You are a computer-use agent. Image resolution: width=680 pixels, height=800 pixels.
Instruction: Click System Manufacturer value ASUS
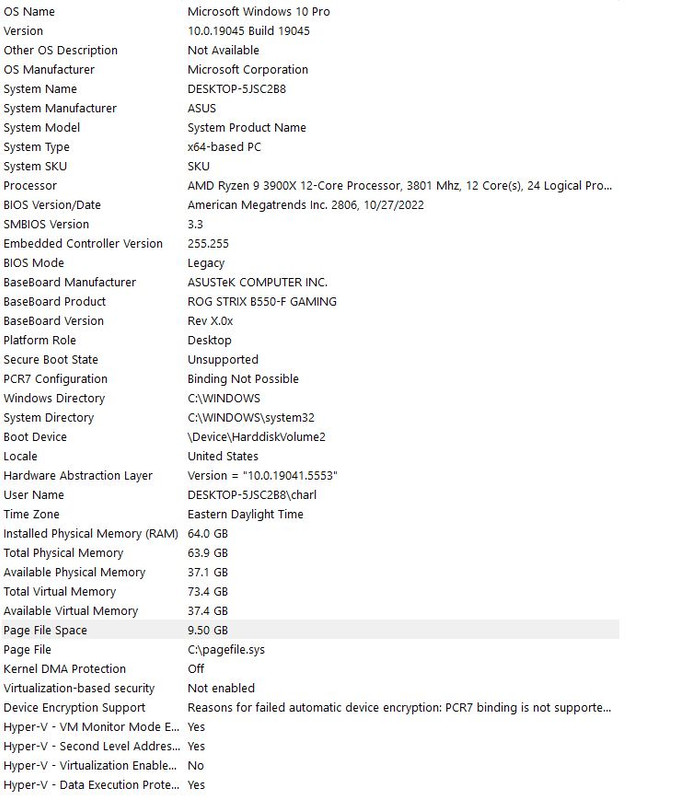(202, 108)
